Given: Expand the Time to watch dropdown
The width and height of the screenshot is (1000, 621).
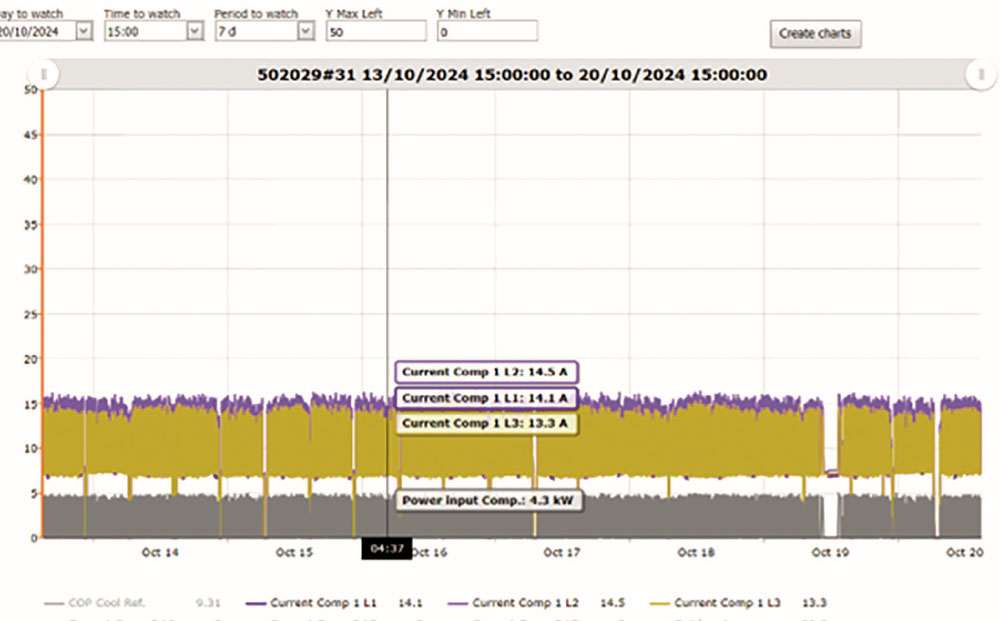Looking at the screenshot, I should point(194,32).
